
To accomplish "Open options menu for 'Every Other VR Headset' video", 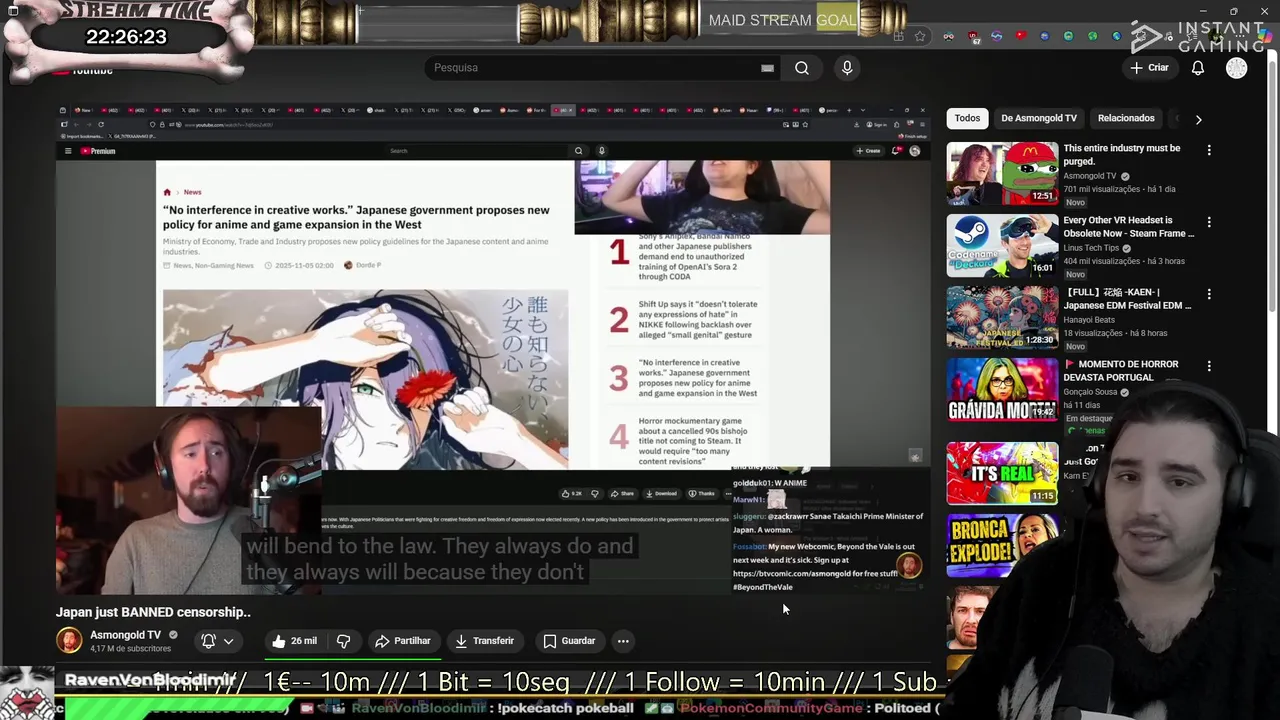I will 1209,222.
